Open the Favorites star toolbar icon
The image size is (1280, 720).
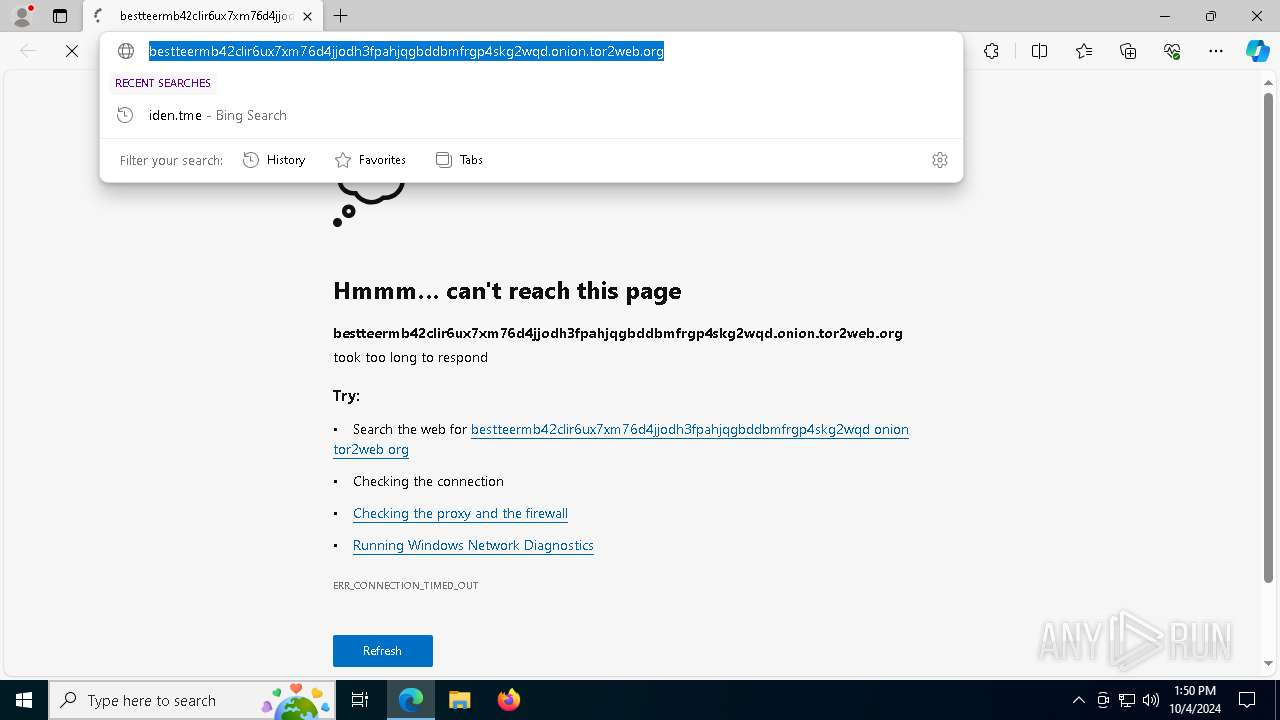(x=1084, y=51)
